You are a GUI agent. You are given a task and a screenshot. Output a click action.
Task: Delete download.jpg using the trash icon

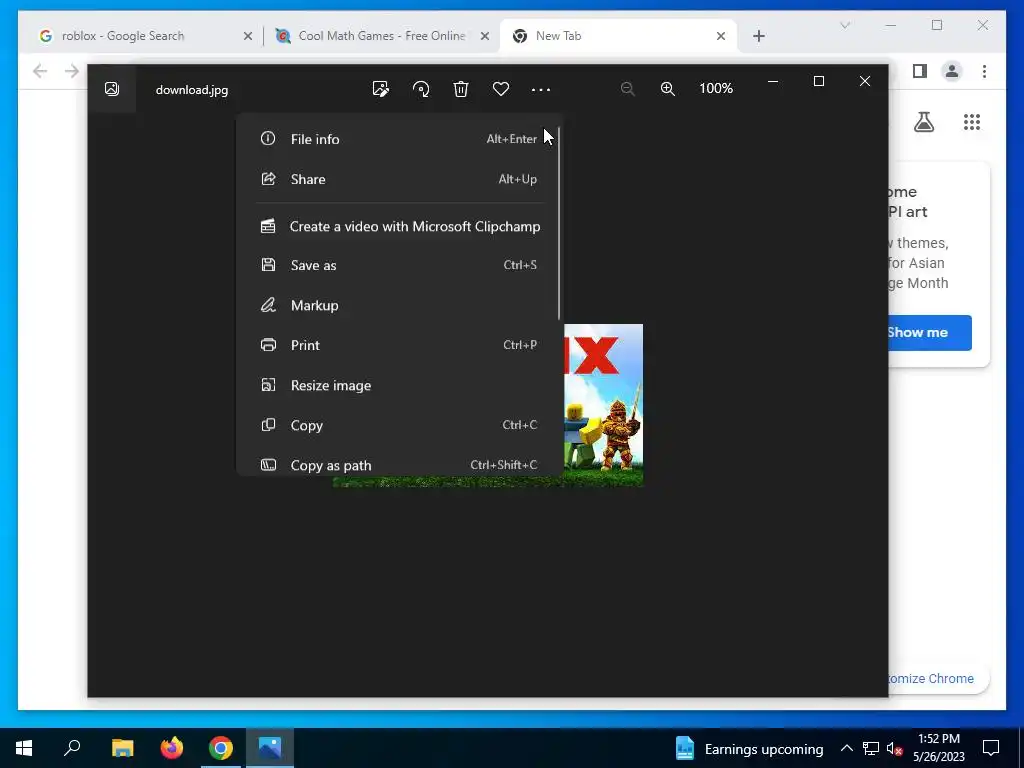tap(461, 89)
